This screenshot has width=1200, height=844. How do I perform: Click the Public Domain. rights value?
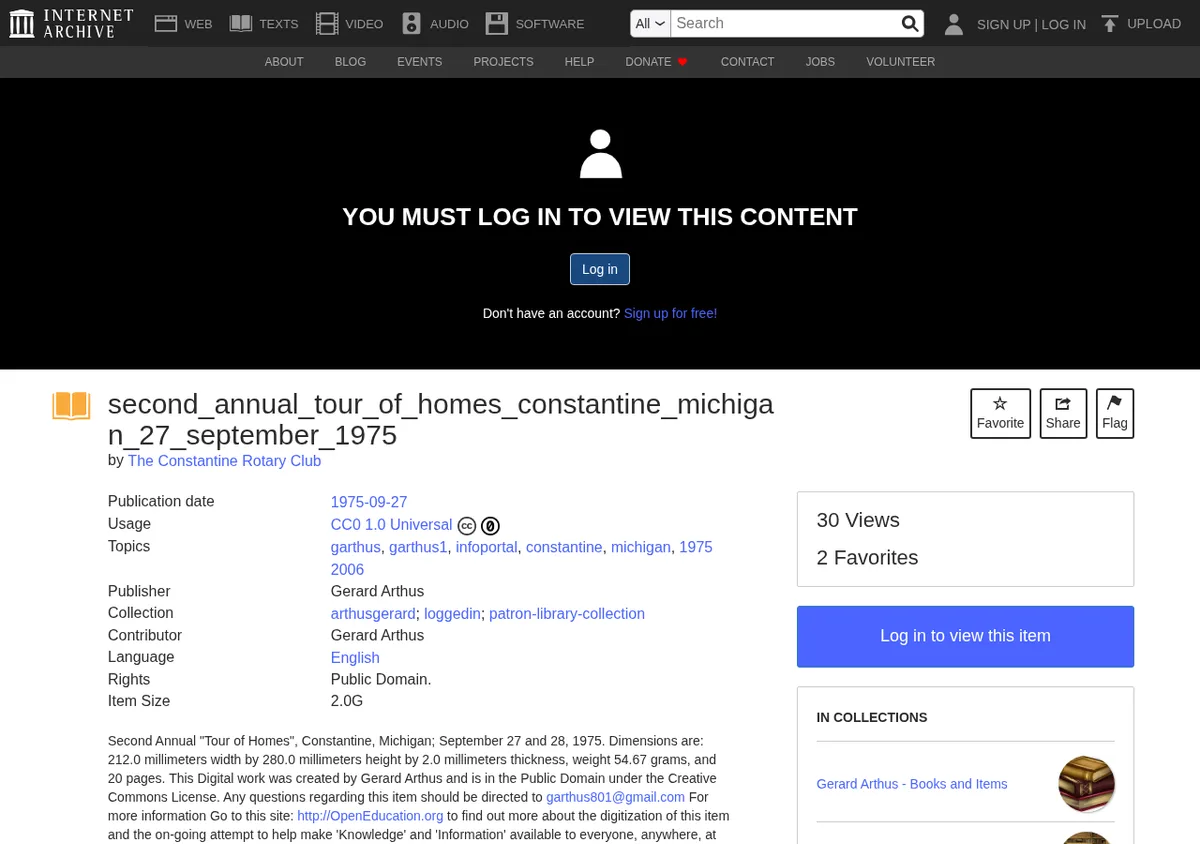tap(381, 679)
